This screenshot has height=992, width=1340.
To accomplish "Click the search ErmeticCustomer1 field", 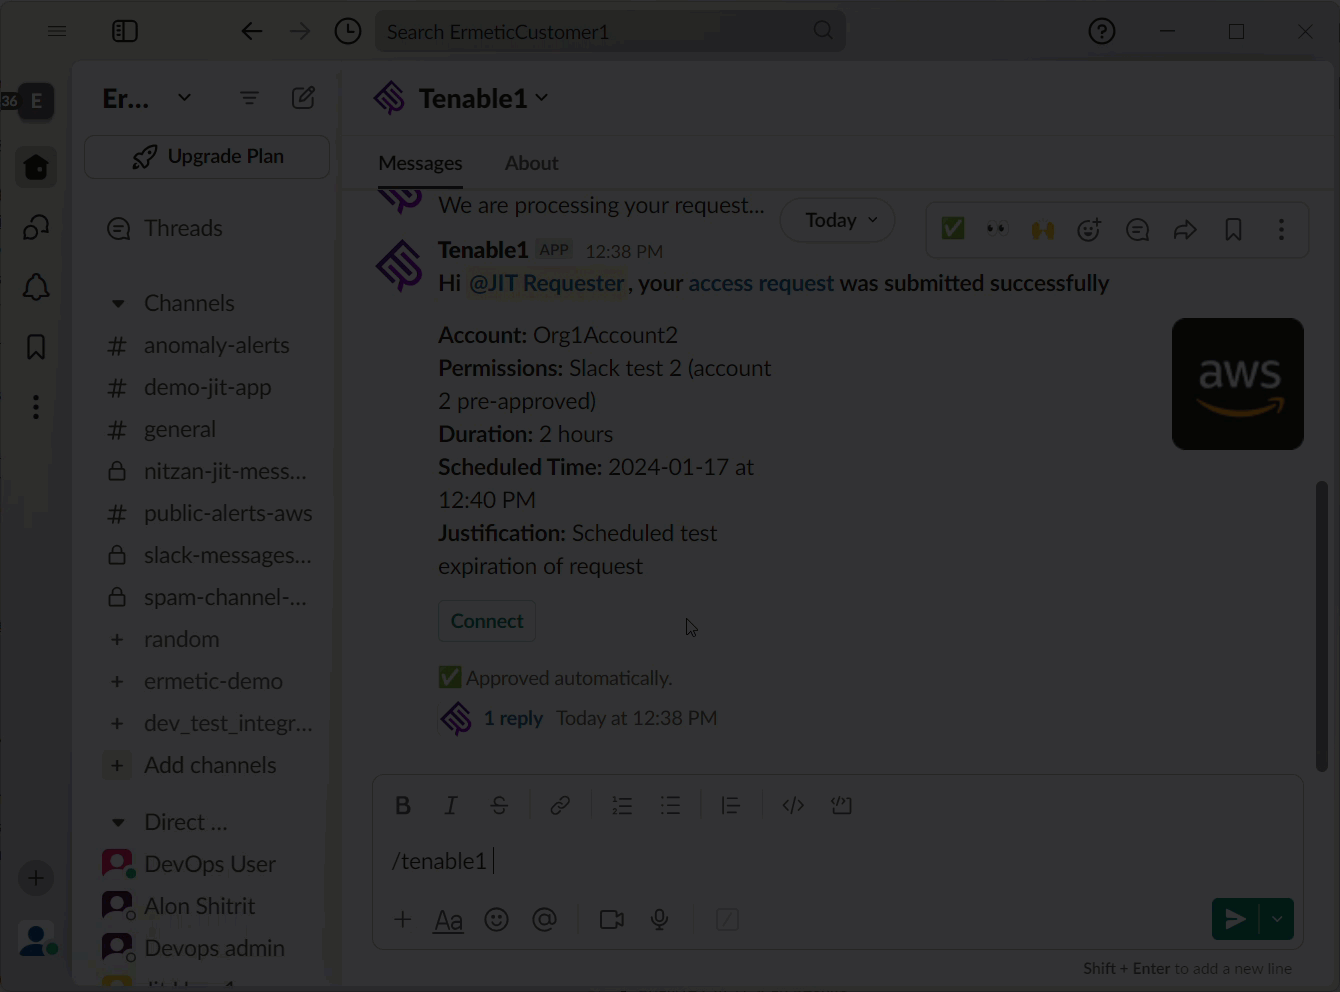I will tap(610, 32).
